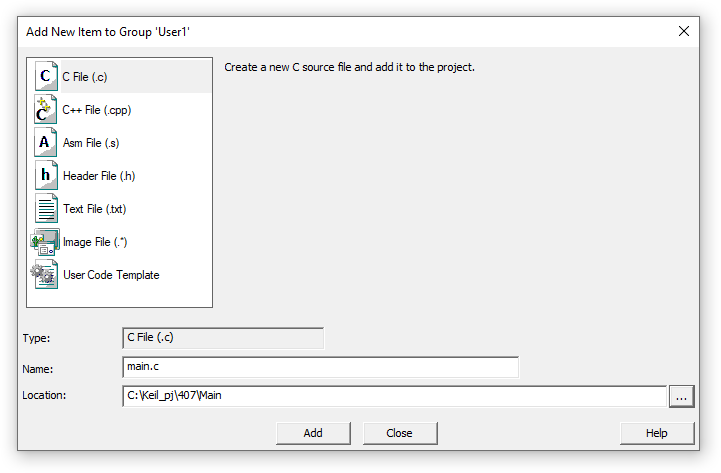Select 'Asm File (.s)' label in list
Screen dimensions: 721x473
91,143
